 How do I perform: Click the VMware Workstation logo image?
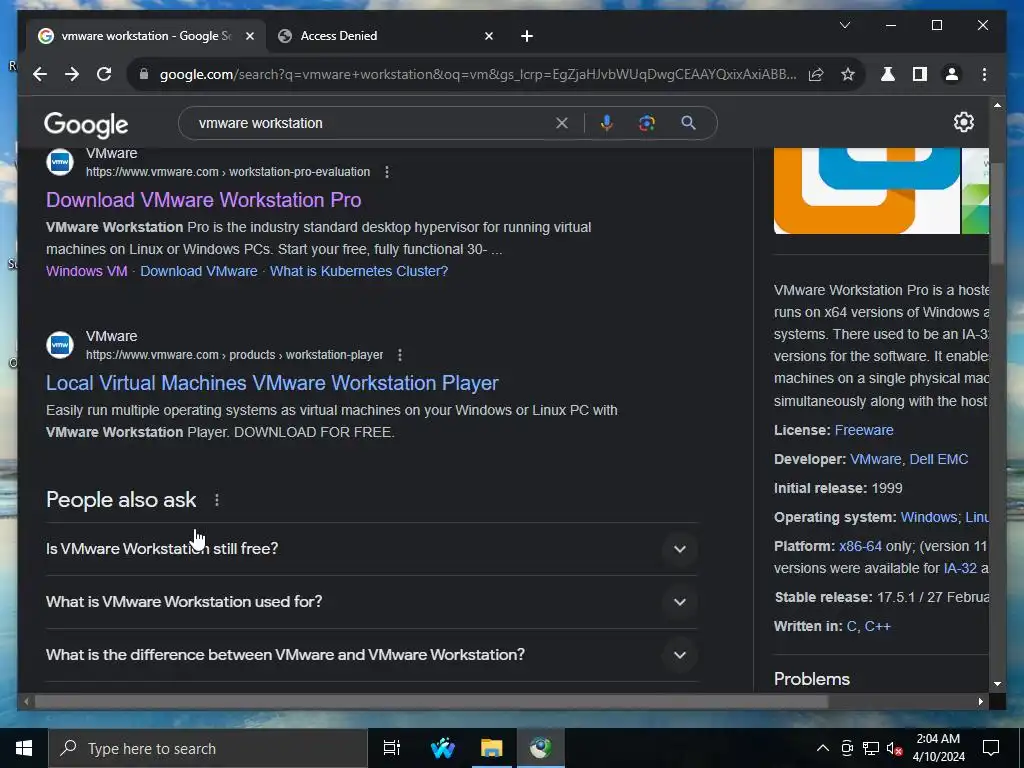(867, 191)
